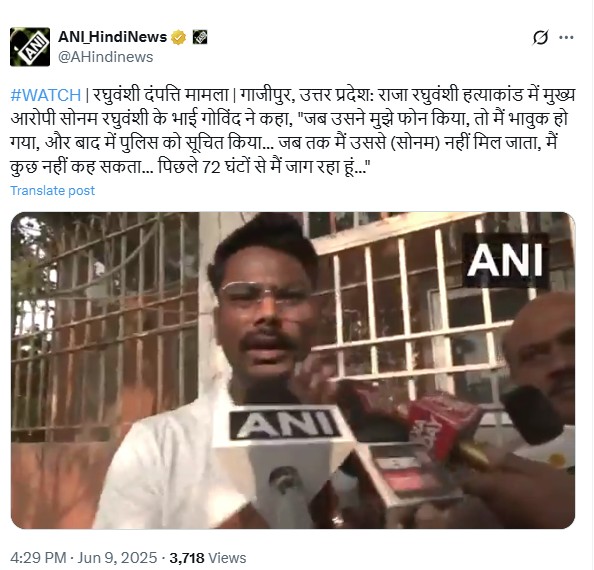This screenshot has width=594, height=570.
Task: Click the small ANI affiliate badge beside the checkmark
Action: tap(200, 37)
